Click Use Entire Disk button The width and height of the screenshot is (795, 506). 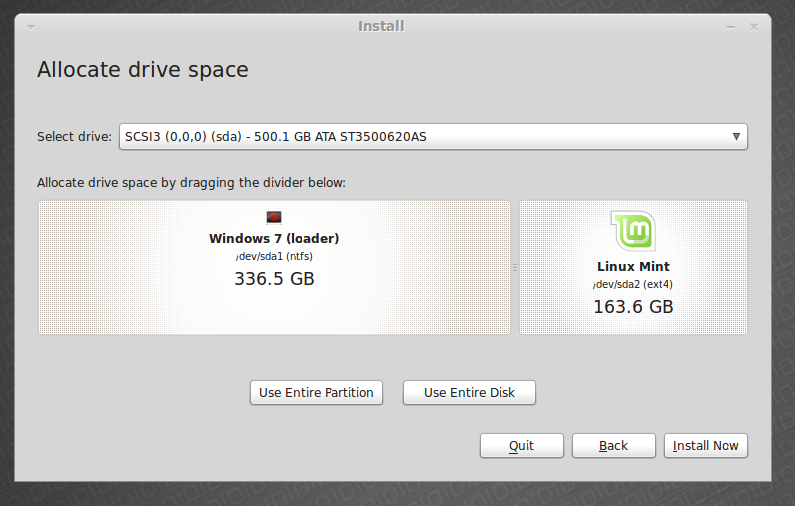(x=469, y=392)
